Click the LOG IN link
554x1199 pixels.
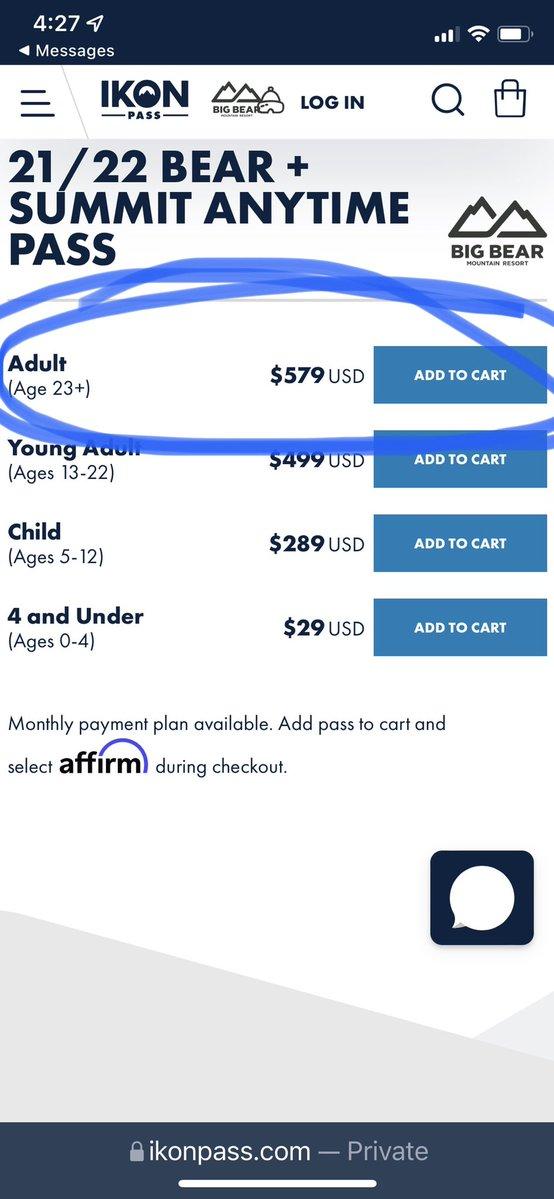pos(332,102)
